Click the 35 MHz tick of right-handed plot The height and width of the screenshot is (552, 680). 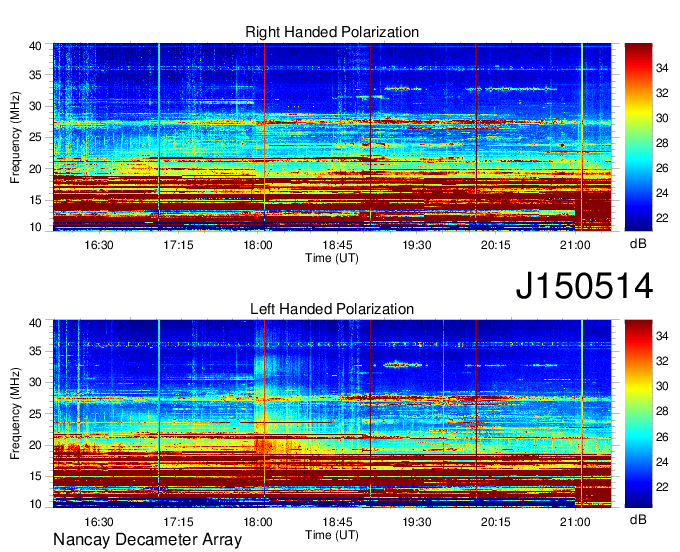coord(35,75)
